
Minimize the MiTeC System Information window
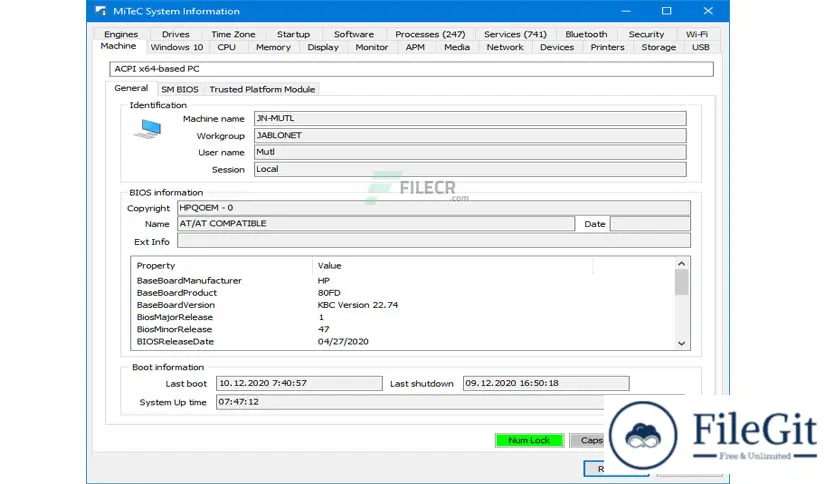click(626, 11)
